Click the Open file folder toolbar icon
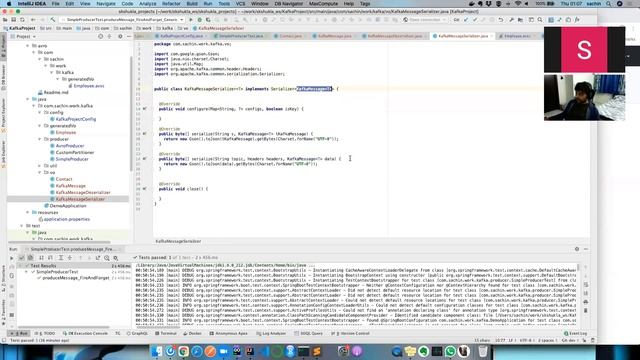Image resolution: width=640 pixels, height=360 pixels. tap(5, 20)
